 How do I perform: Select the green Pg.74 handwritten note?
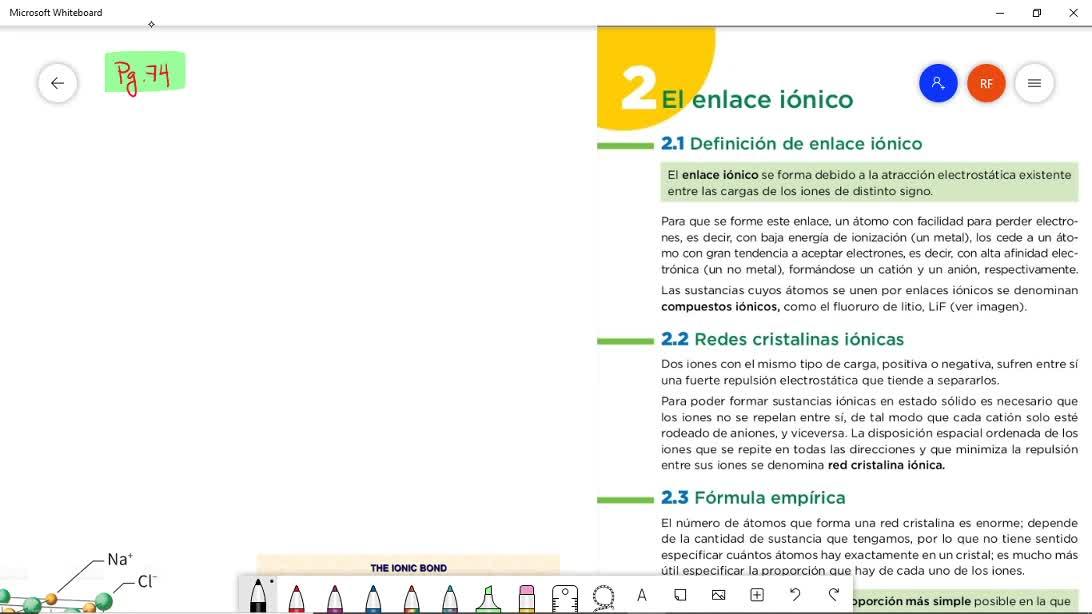coord(145,72)
